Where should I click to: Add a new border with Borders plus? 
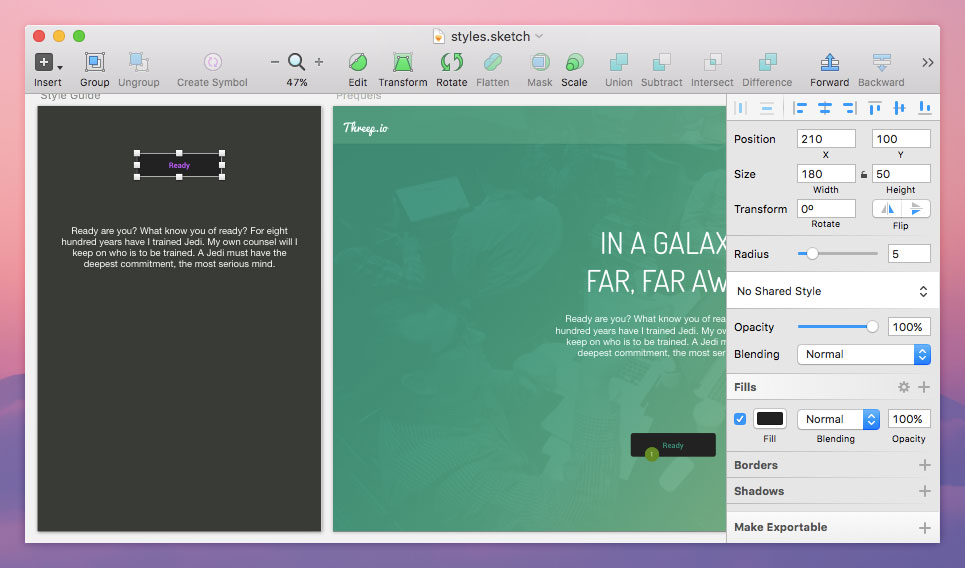(924, 465)
